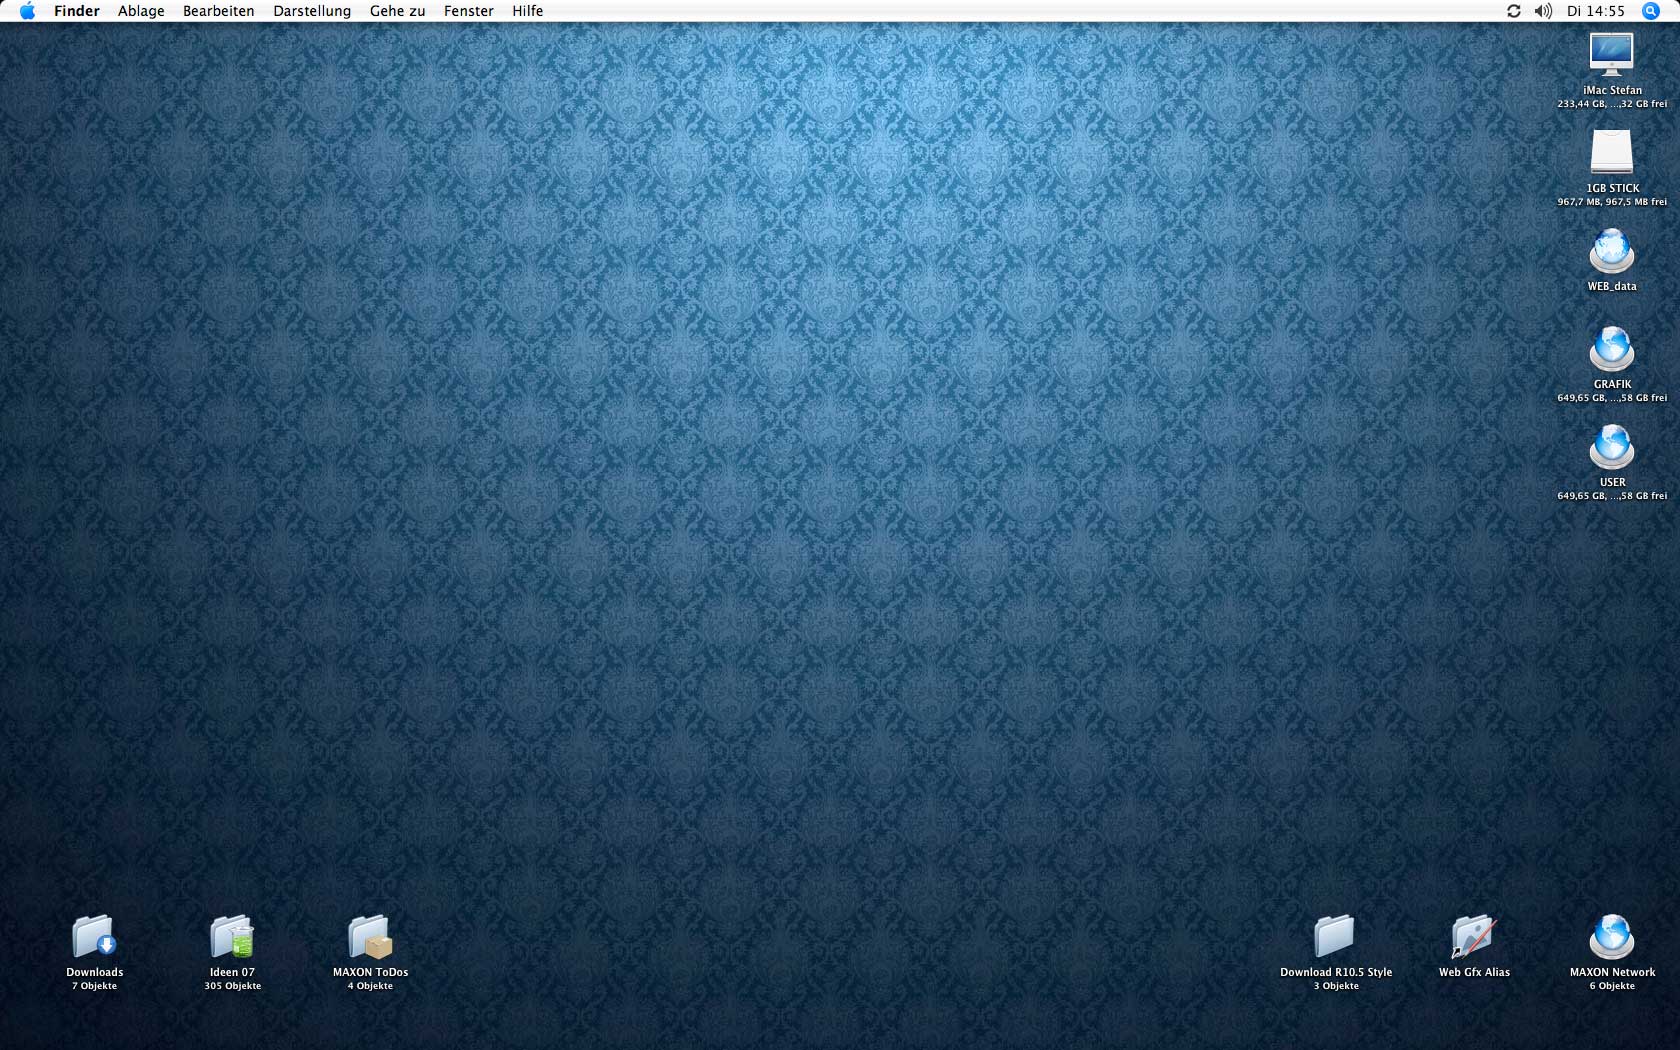Open the Bearbeiten menu
The image size is (1680, 1050).
(218, 11)
